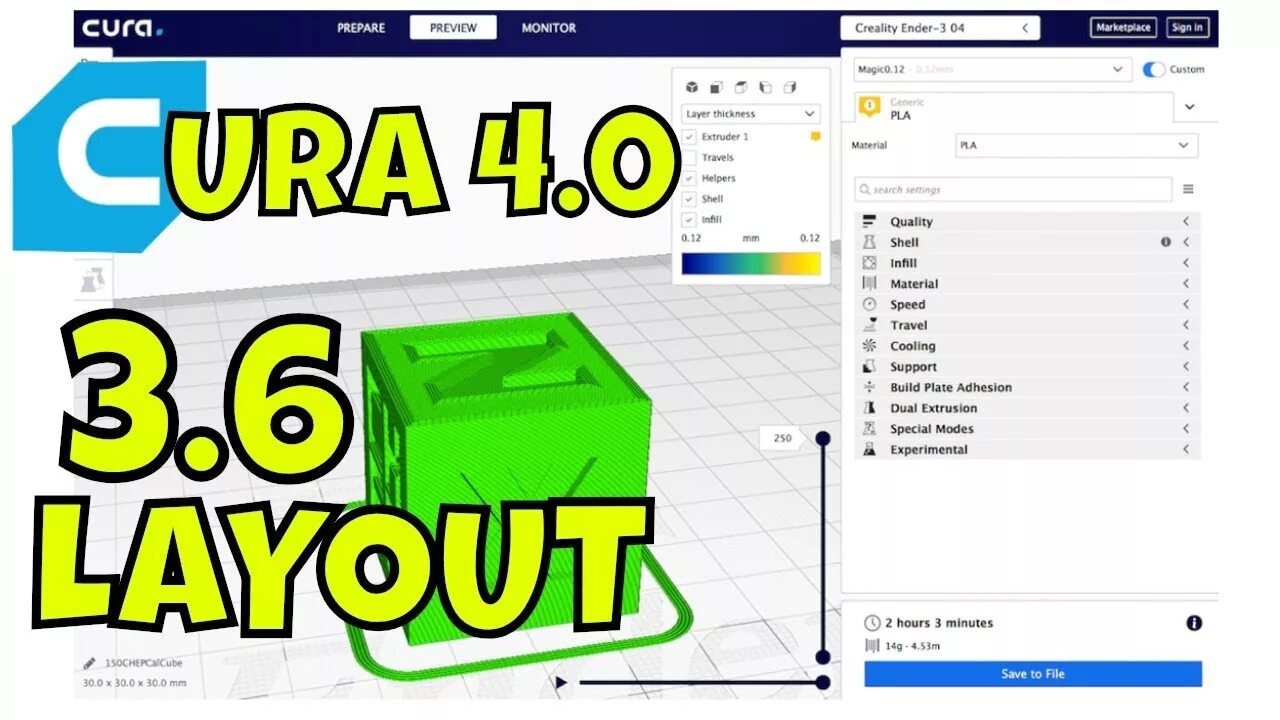The height and width of the screenshot is (720, 1280).
Task: Uncheck the Helpers checkbox
Action: 690,178
